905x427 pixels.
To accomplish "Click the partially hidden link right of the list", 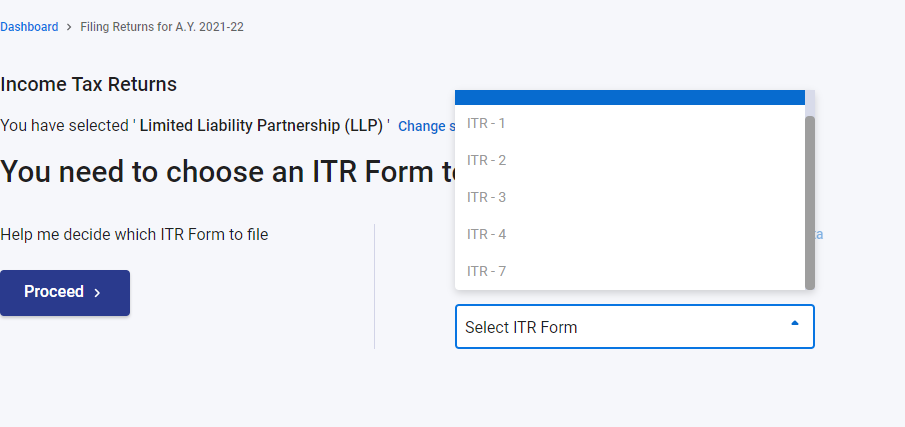I will click(819, 235).
